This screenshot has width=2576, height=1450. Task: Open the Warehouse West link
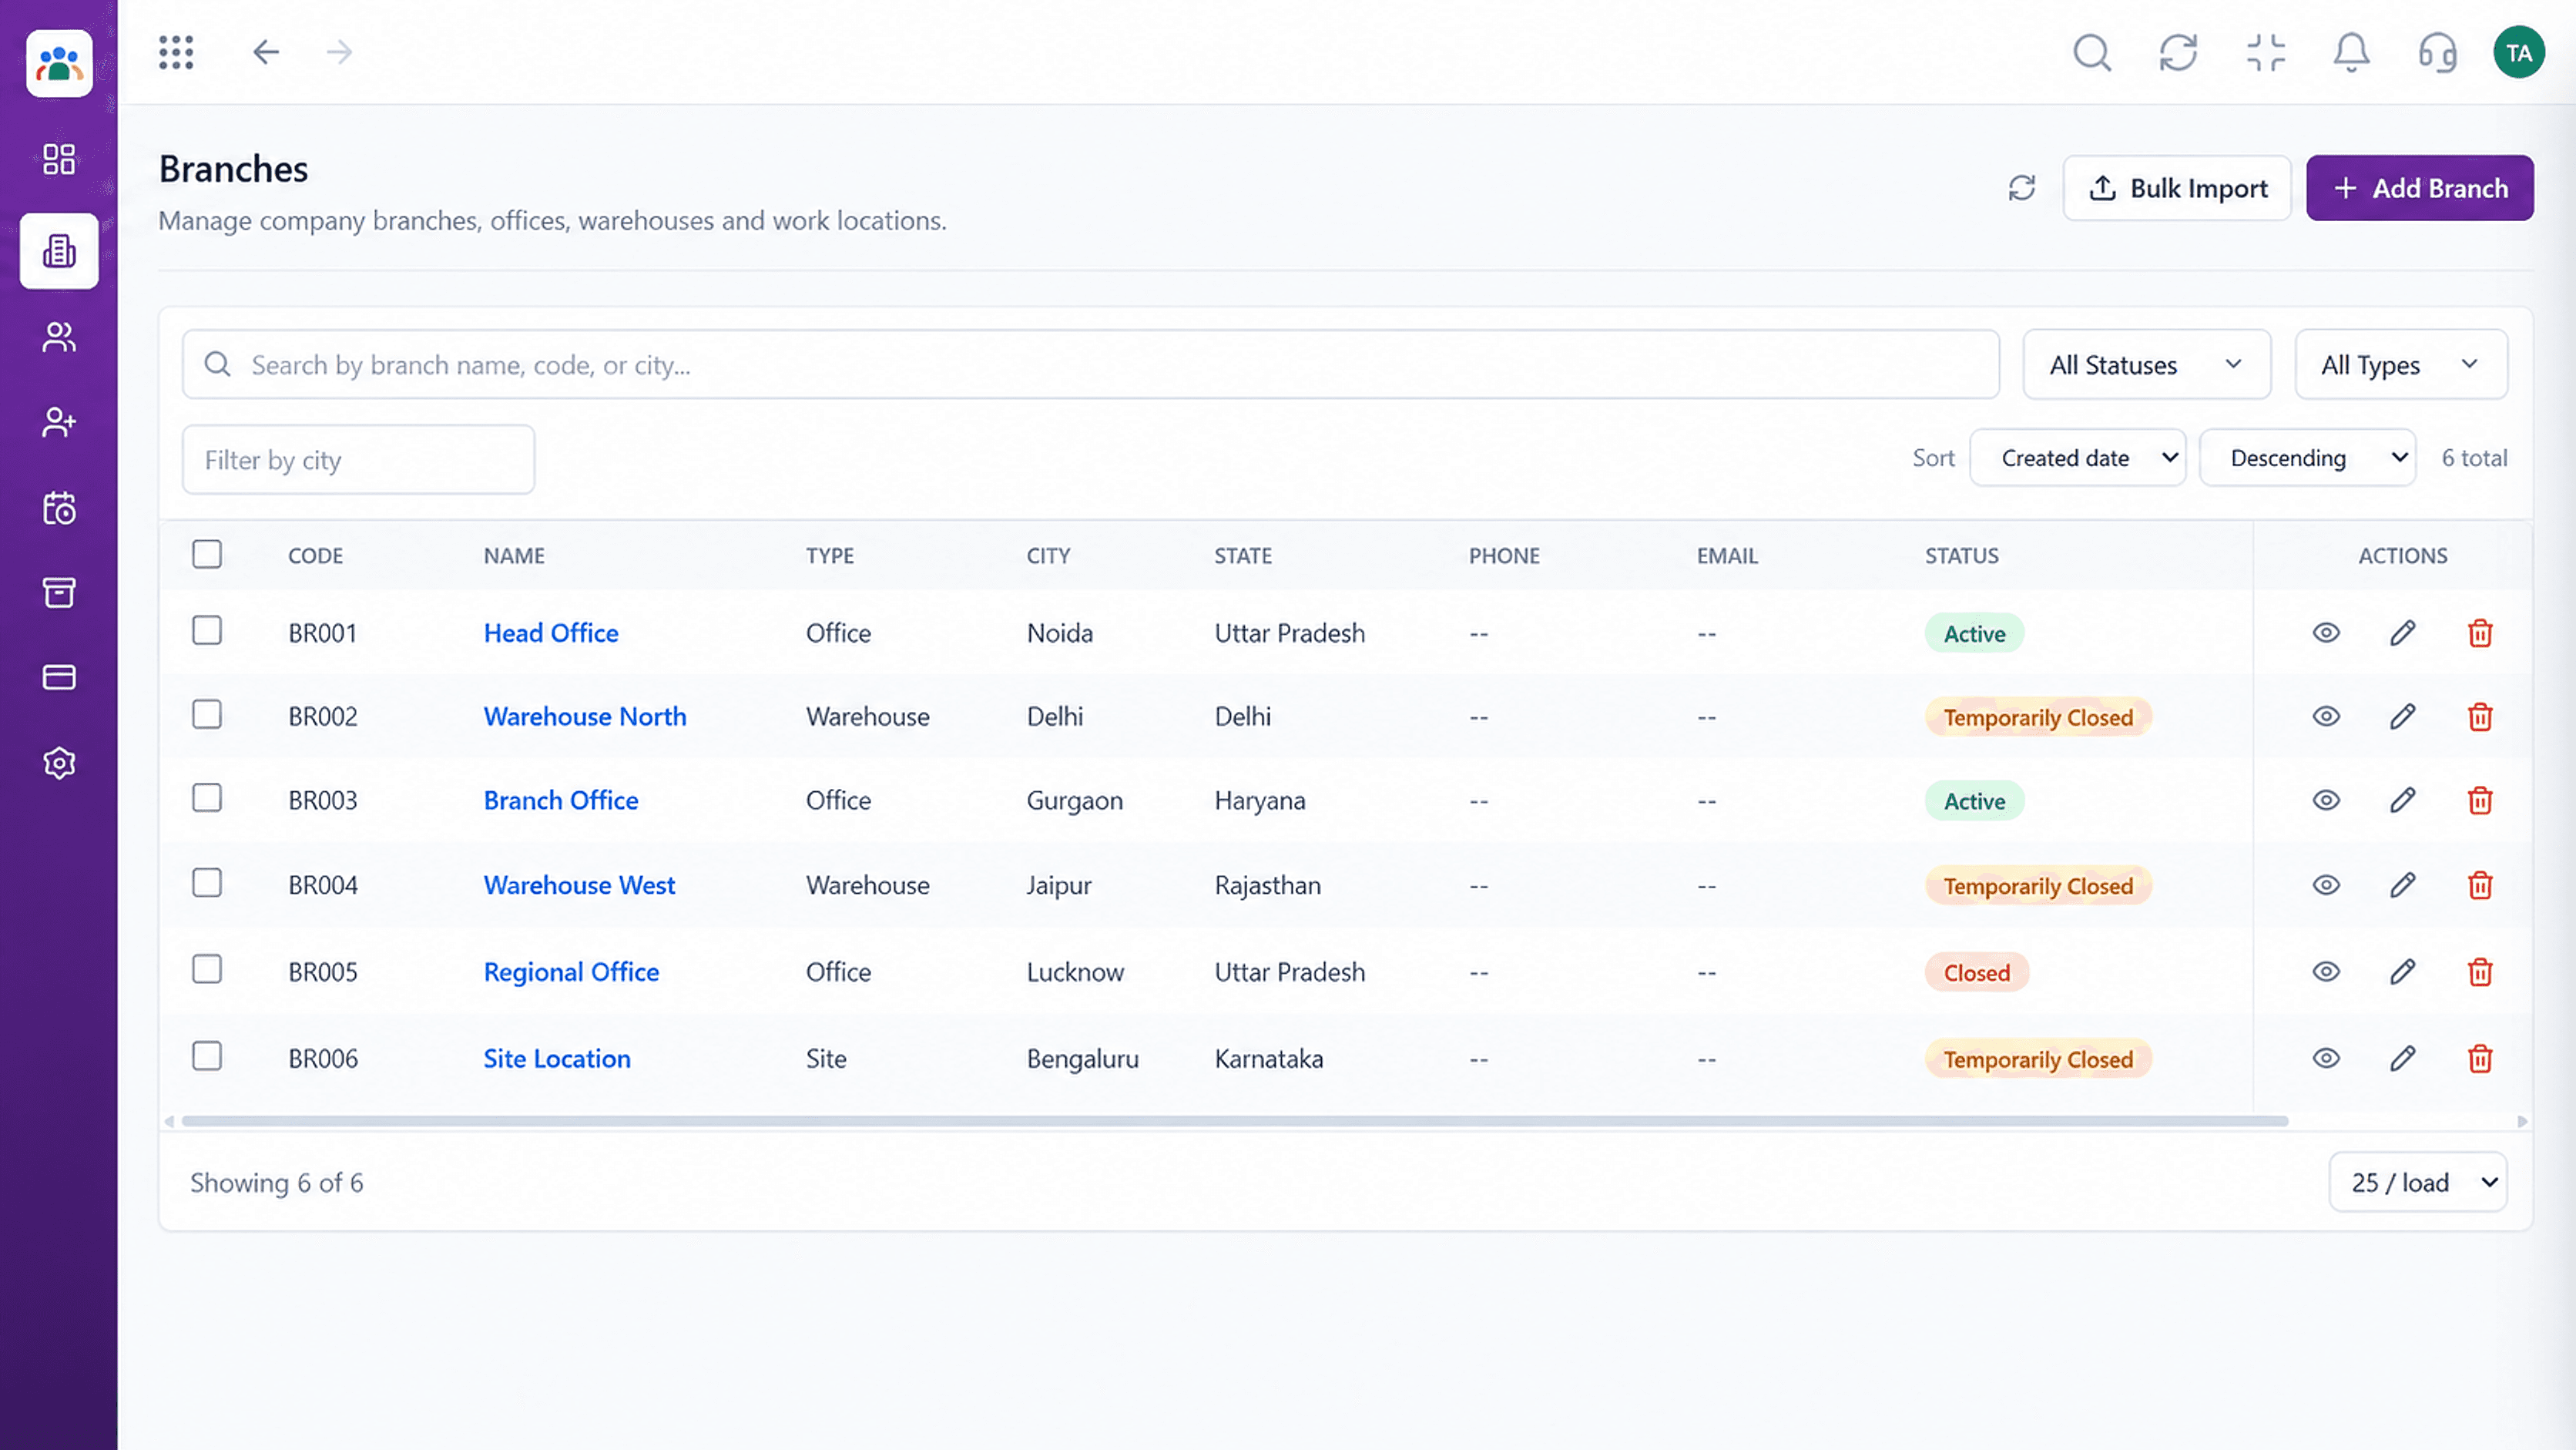(579, 885)
